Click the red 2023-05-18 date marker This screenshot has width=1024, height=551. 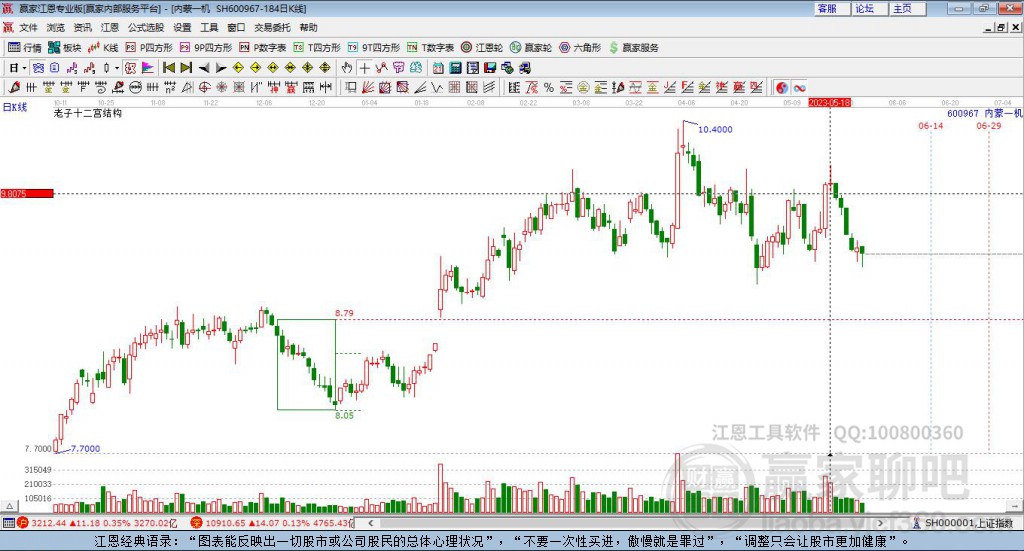pyautogui.click(x=829, y=102)
